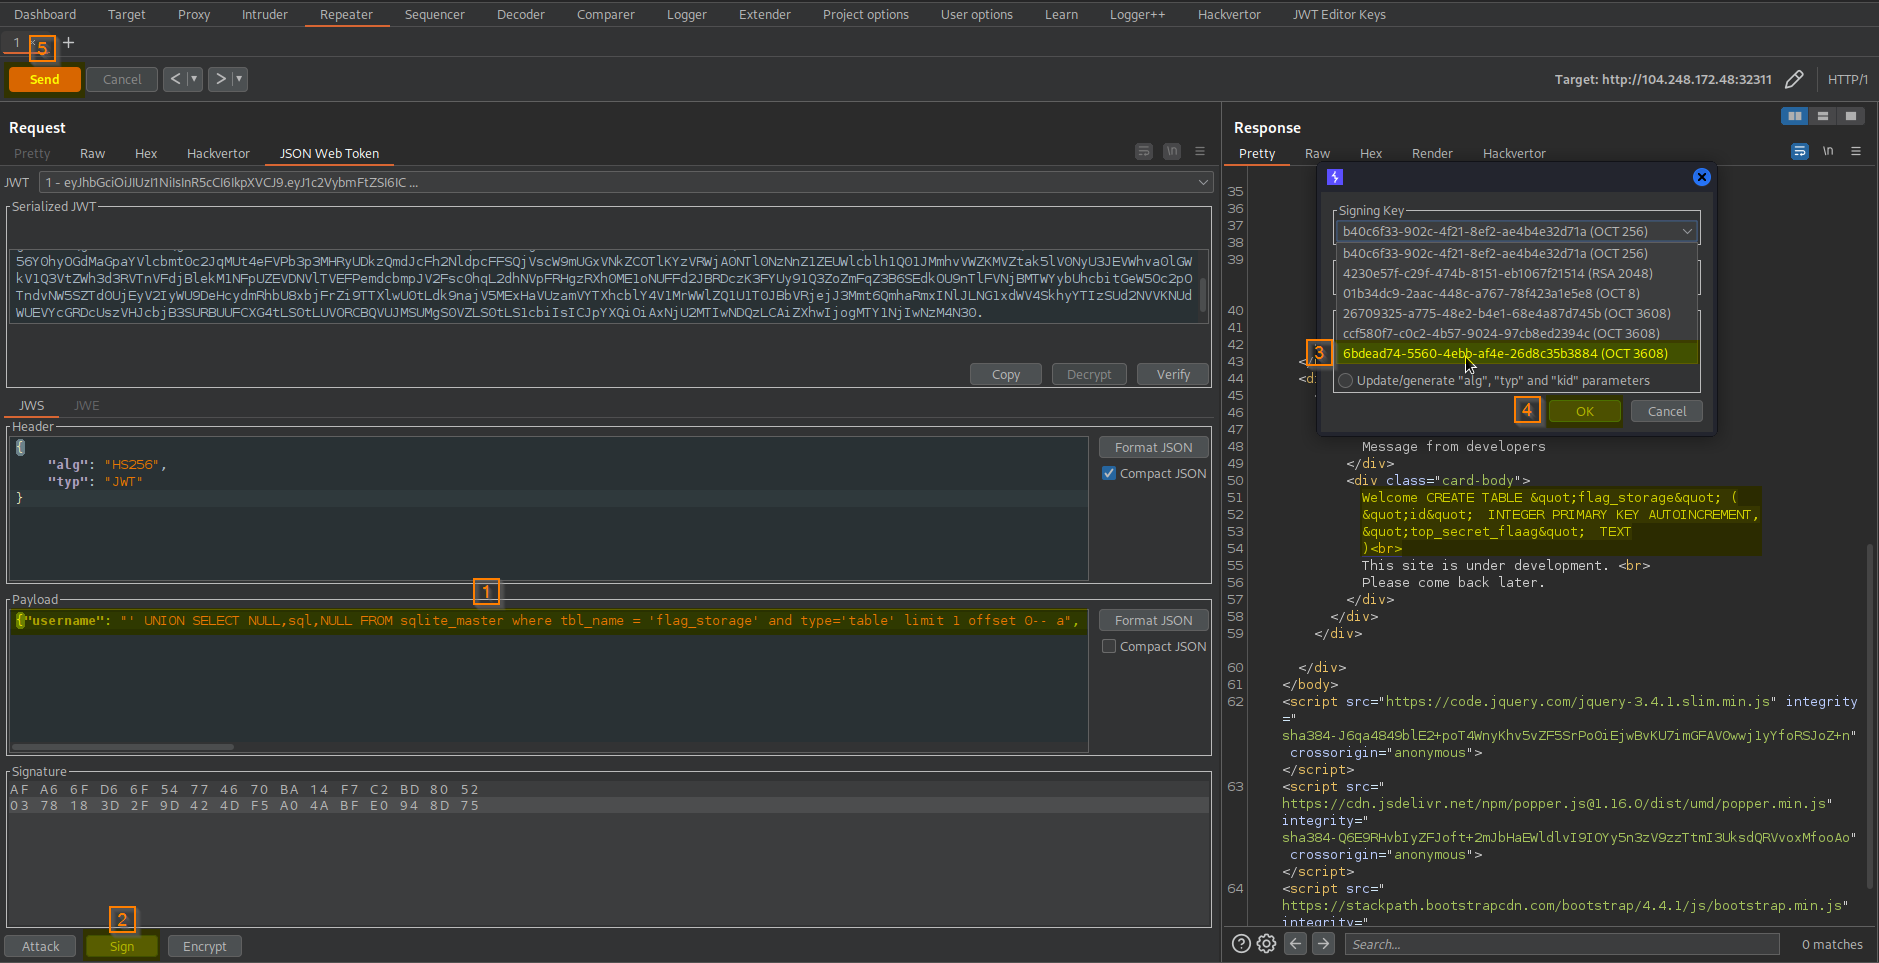This screenshot has width=1879, height=963.
Task: Click the Send button
Action: click(x=44, y=79)
